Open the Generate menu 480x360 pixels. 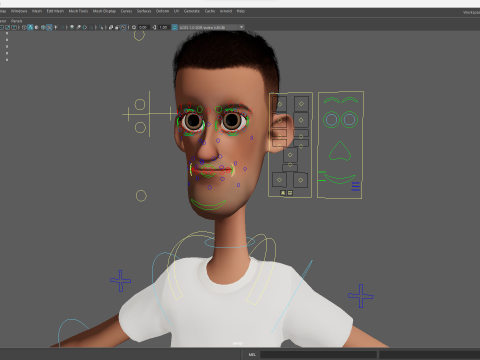pyautogui.click(x=192, y=11)
